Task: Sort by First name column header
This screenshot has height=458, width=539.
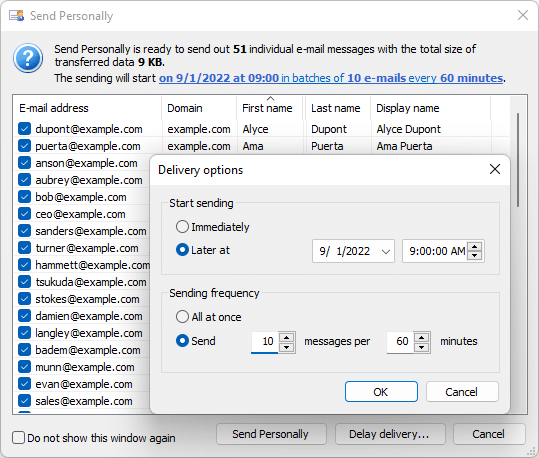Action: 271,108
